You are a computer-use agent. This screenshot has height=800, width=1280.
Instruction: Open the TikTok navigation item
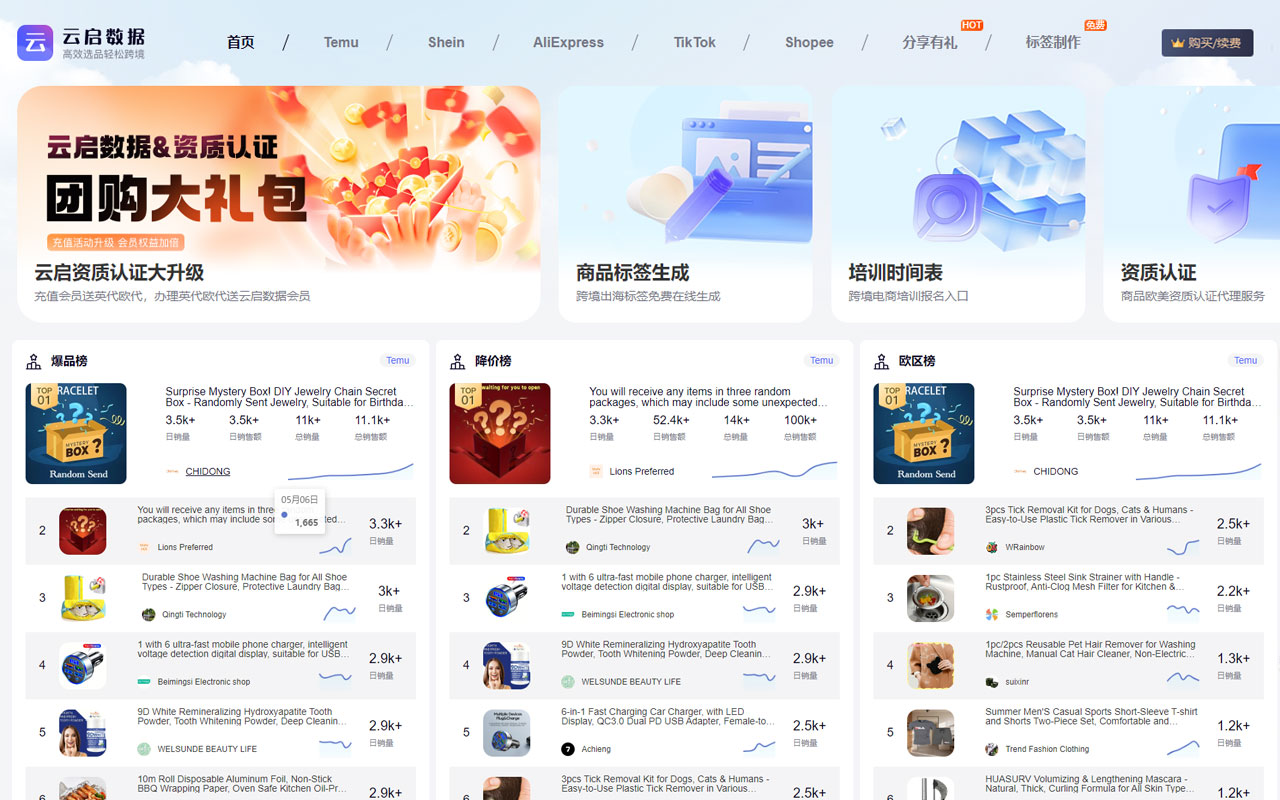(x=694, y=42)
